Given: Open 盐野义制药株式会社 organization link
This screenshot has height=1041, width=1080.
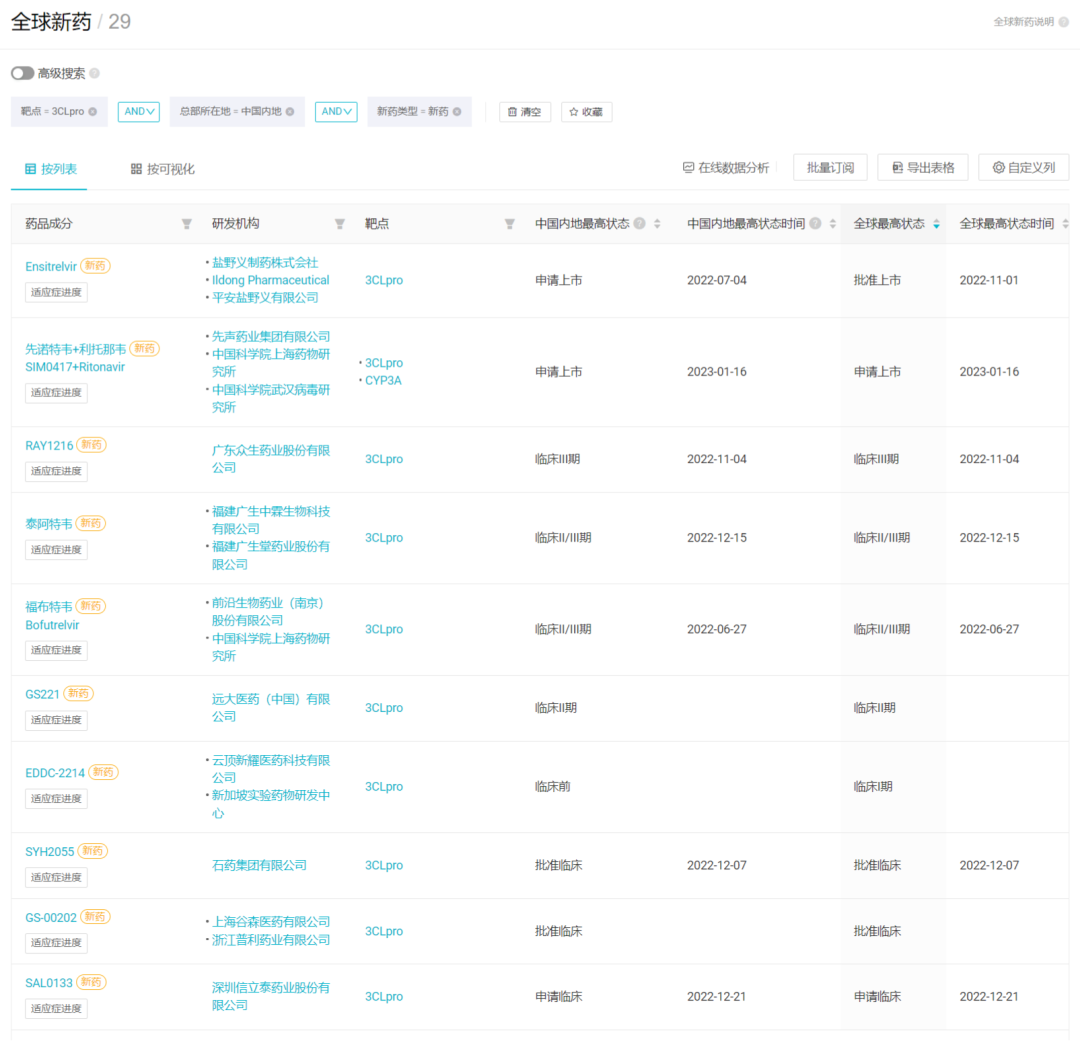Looking at the screenshot, I should (265, 262).
